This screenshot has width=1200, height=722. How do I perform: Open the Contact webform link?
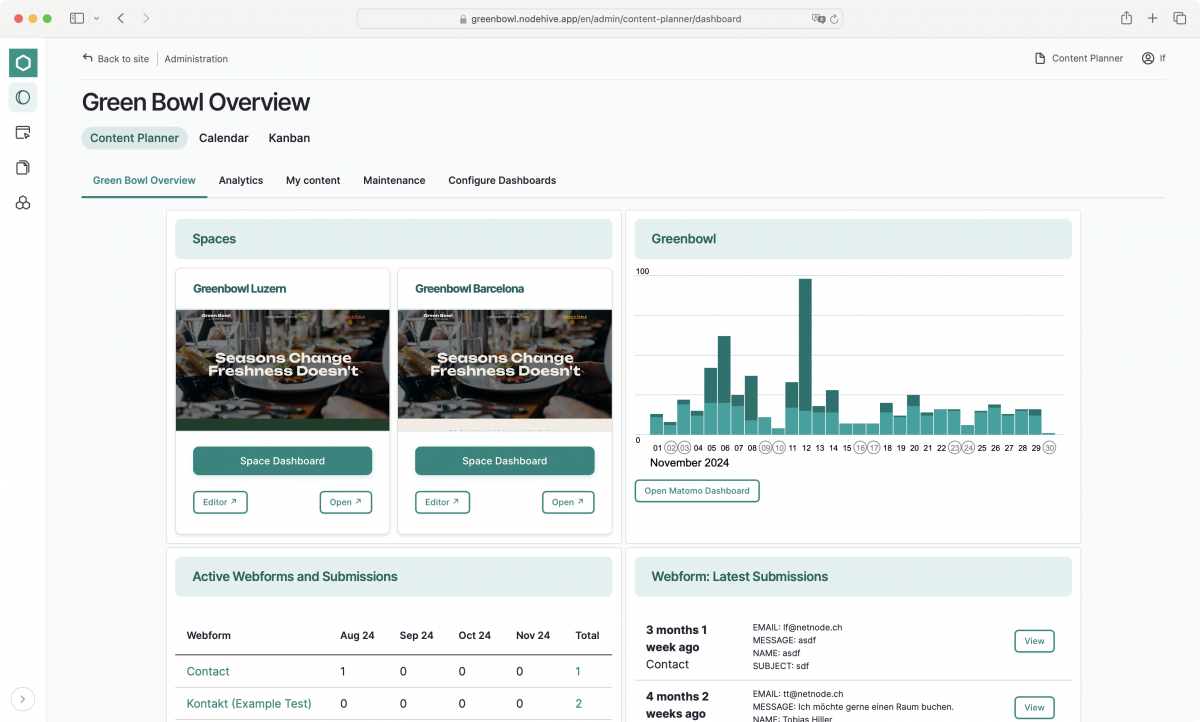208,672
